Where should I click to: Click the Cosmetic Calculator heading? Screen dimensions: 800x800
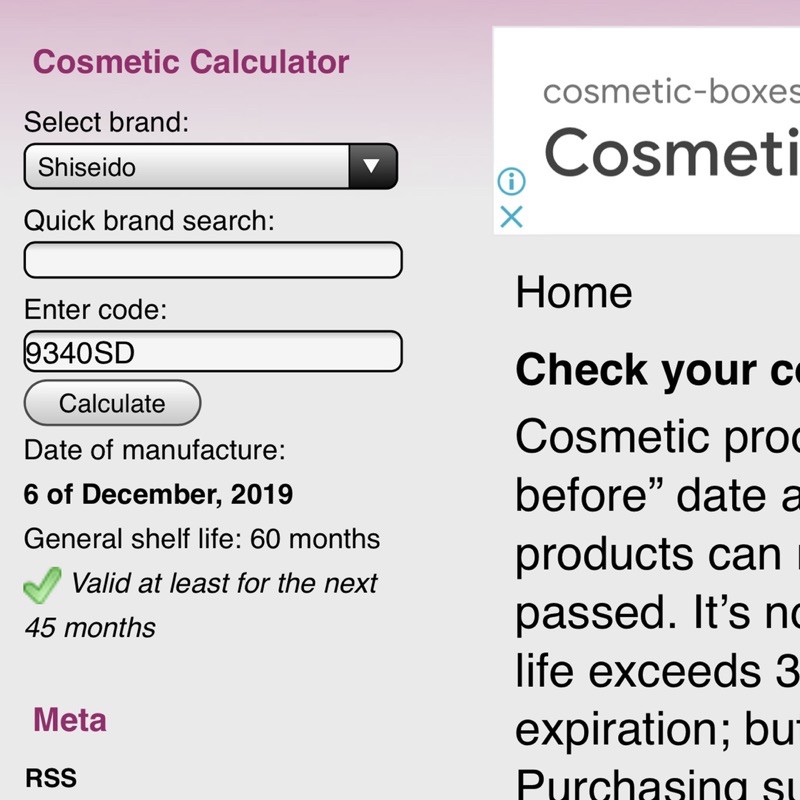191,62
